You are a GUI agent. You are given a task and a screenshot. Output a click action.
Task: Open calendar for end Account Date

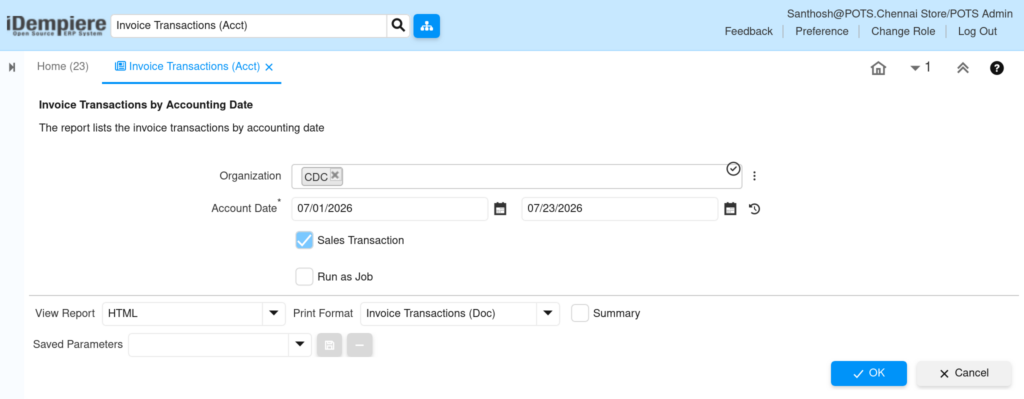pos(731,209)
